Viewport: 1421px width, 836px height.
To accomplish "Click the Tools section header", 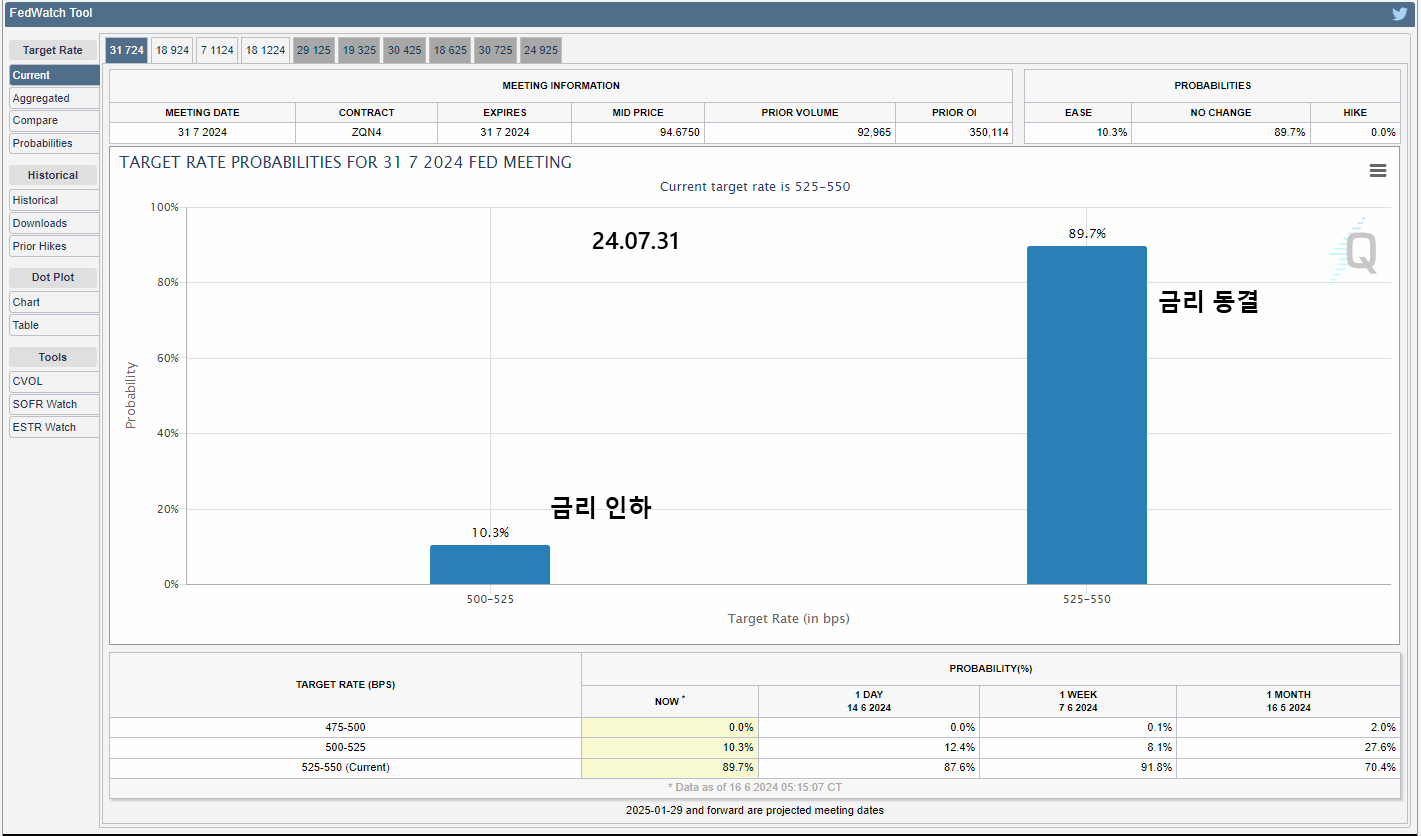I will coord(53,357).
